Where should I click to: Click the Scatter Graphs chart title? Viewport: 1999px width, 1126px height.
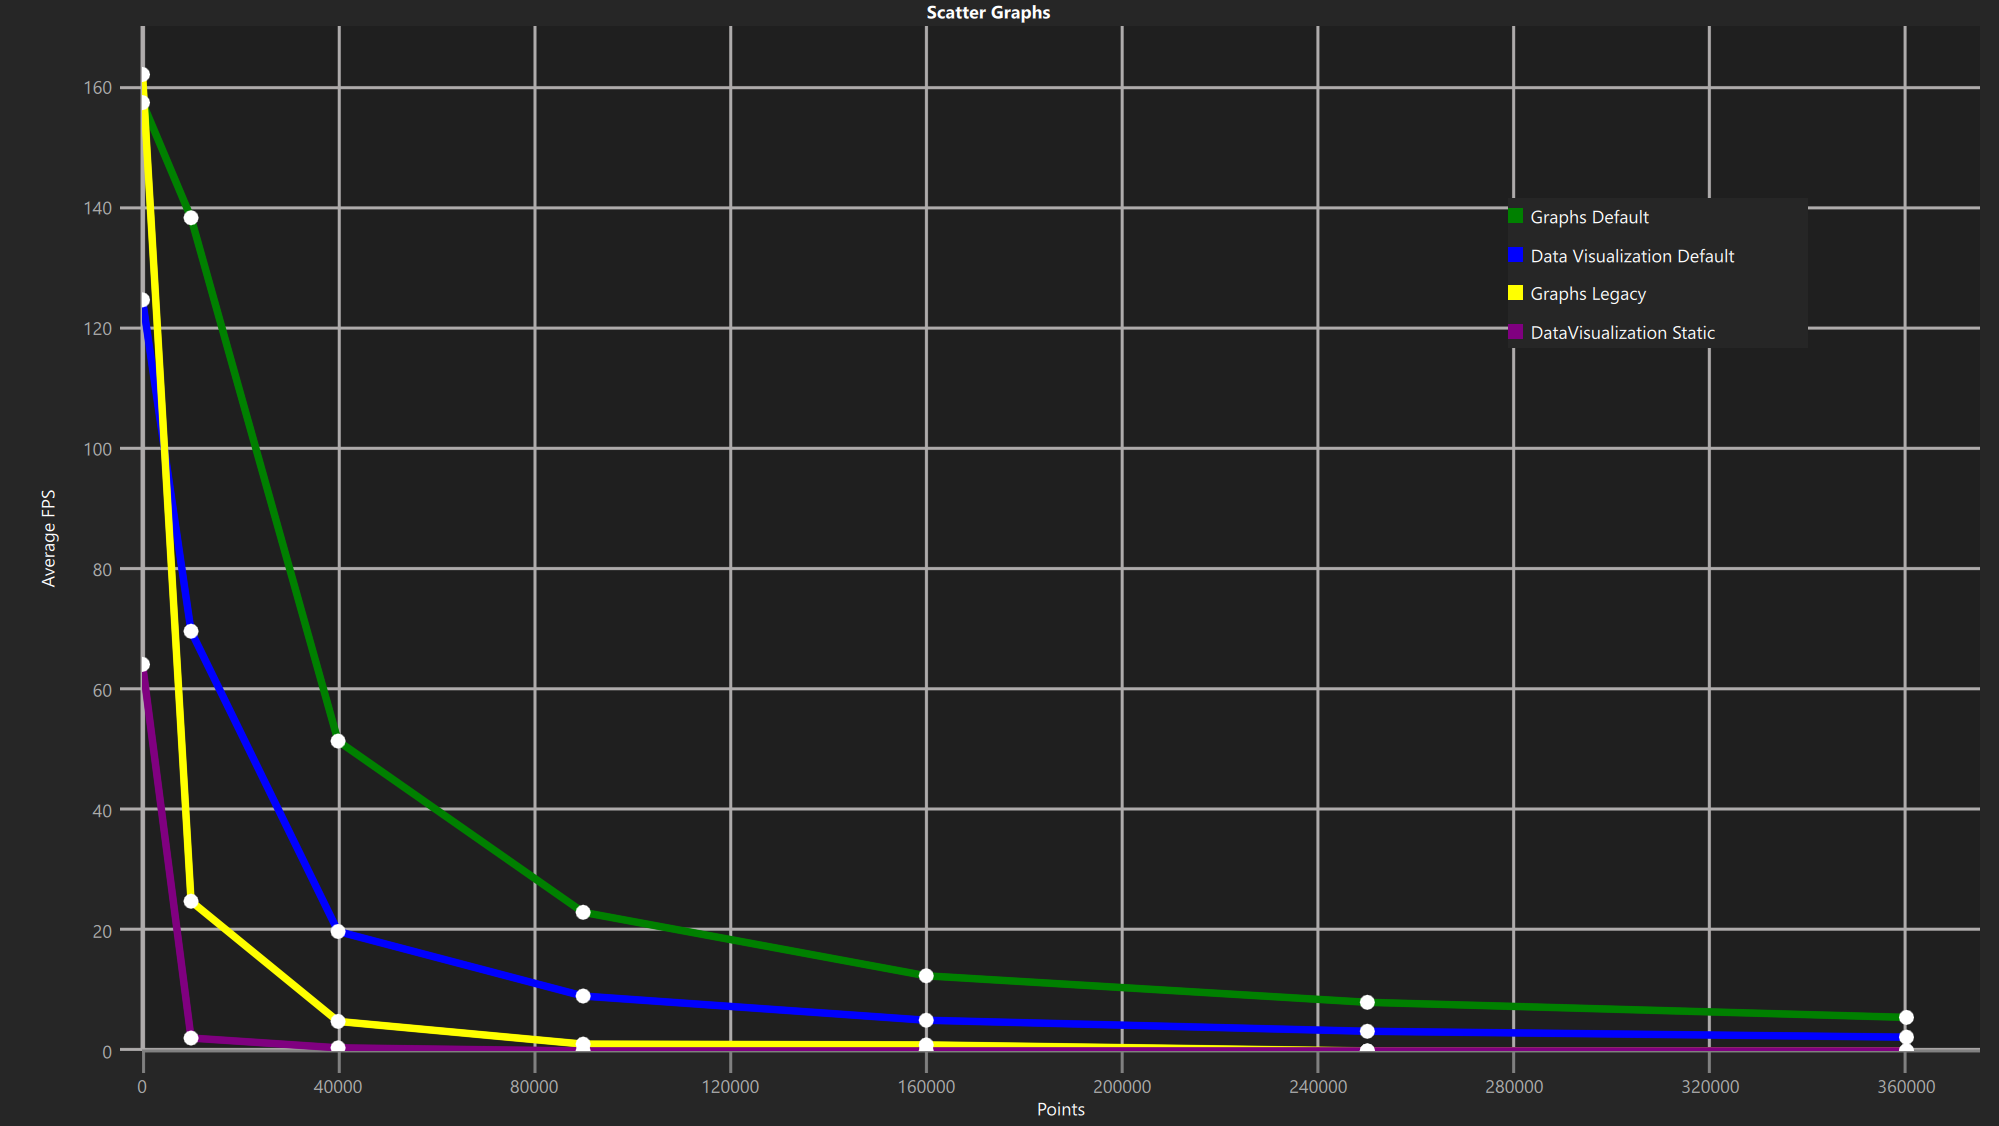tap(987, 12)
